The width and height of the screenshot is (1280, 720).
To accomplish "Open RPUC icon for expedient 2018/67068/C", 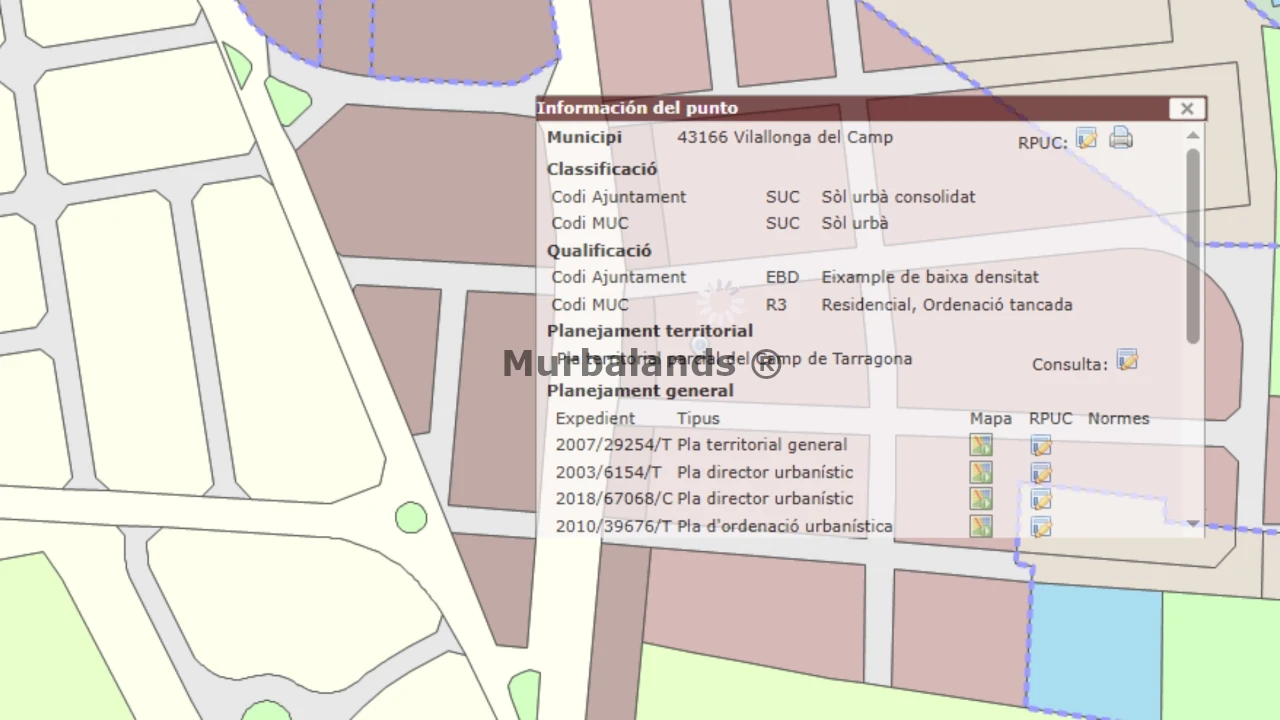I will 1041,499.
